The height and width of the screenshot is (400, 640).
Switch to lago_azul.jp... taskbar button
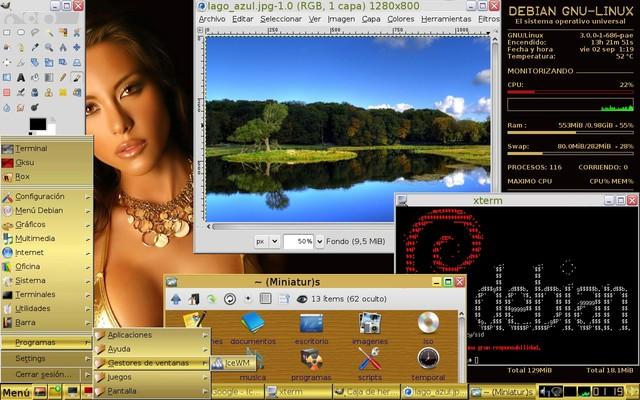pyautogui.click(x=434, y=392)
